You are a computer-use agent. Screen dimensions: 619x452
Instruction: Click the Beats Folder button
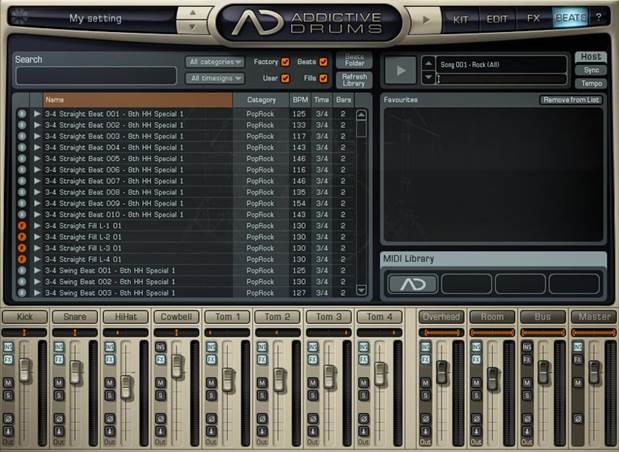(354, 60)
